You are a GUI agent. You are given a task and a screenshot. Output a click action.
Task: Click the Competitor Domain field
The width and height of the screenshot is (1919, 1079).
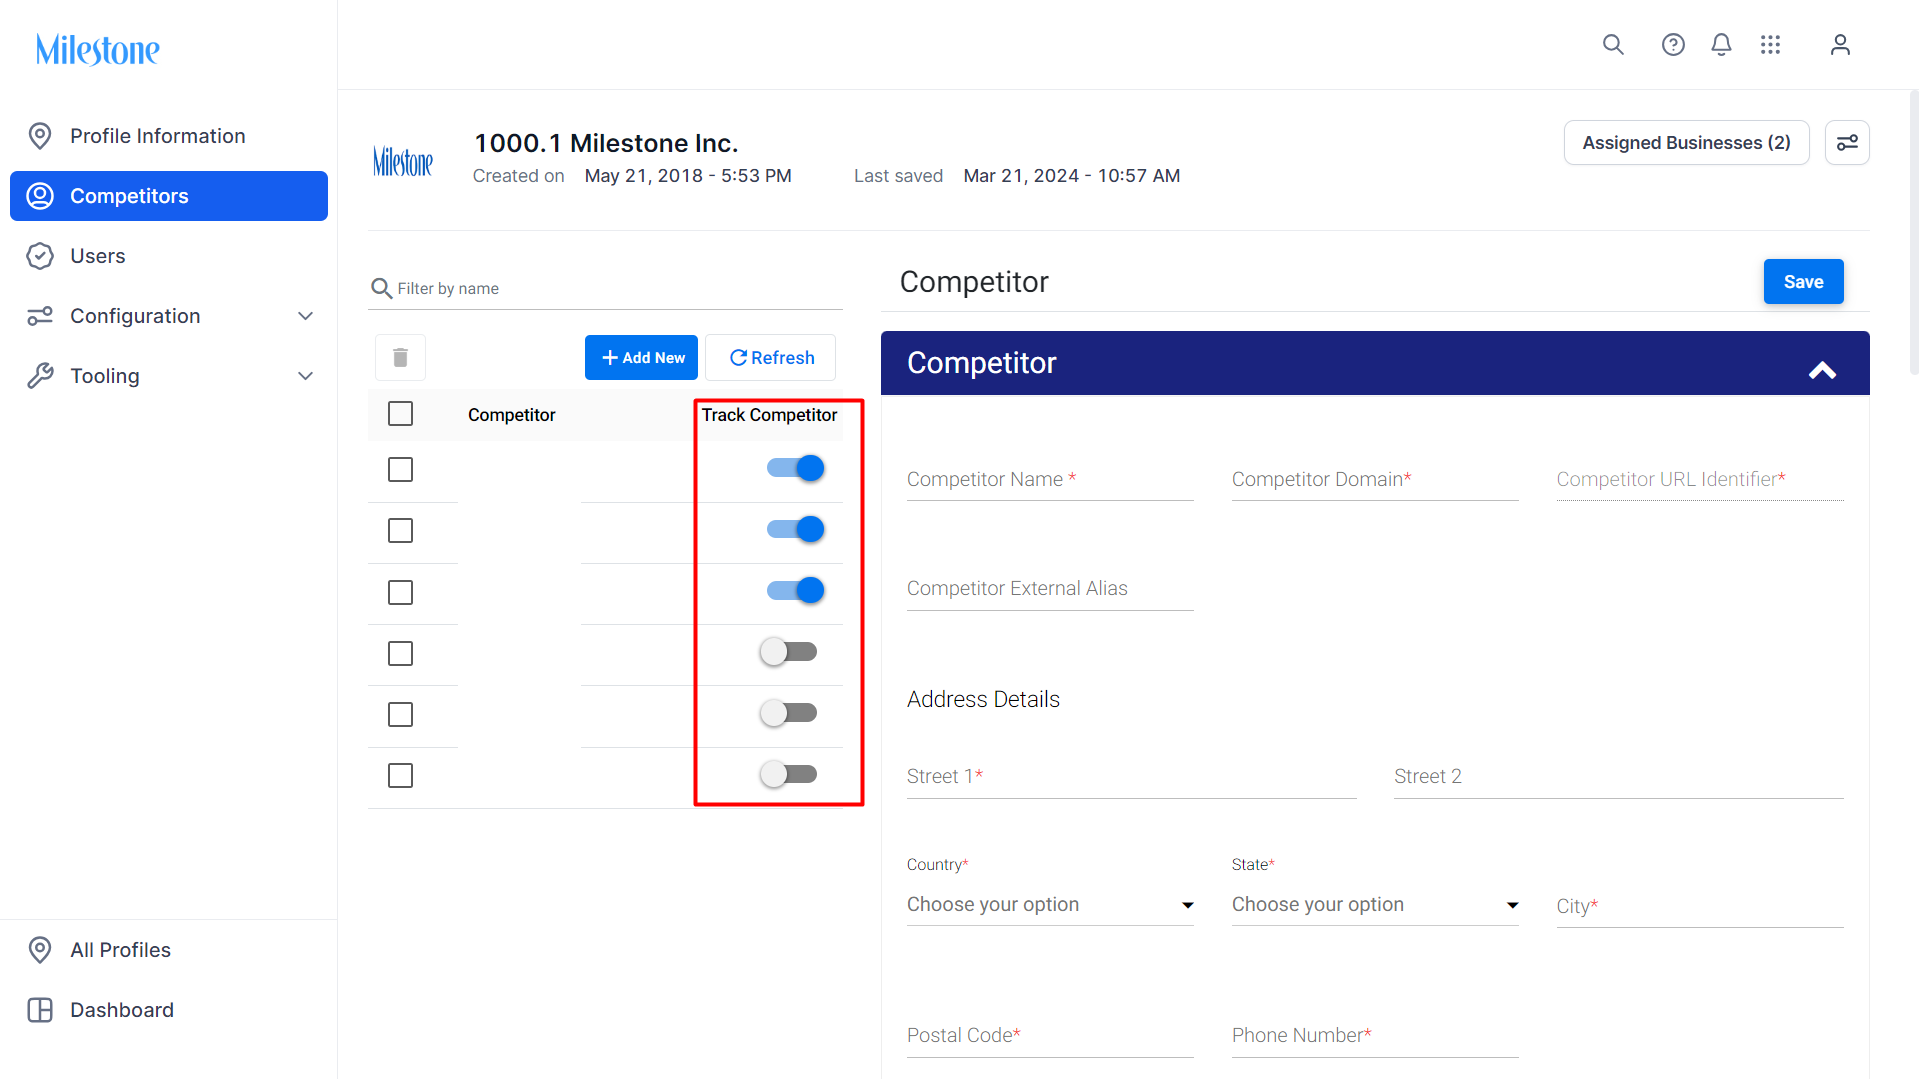coord(1375,480)
